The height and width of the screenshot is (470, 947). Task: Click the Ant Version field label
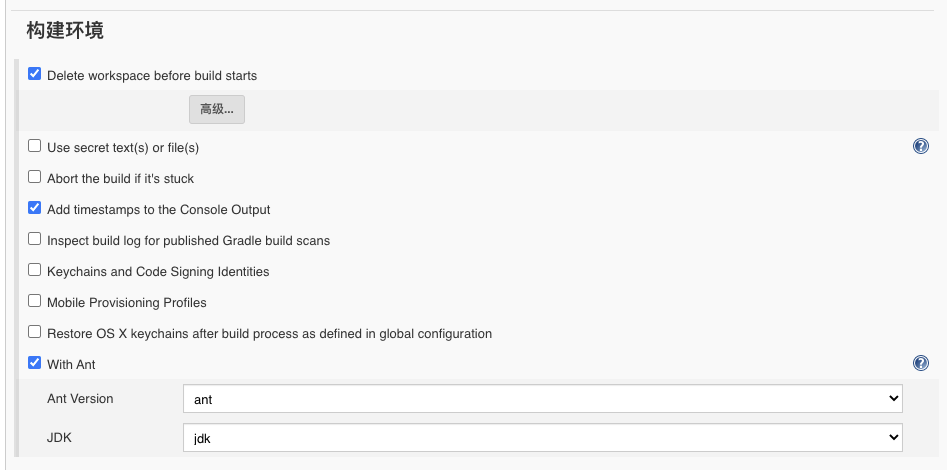tap(80, 399)
